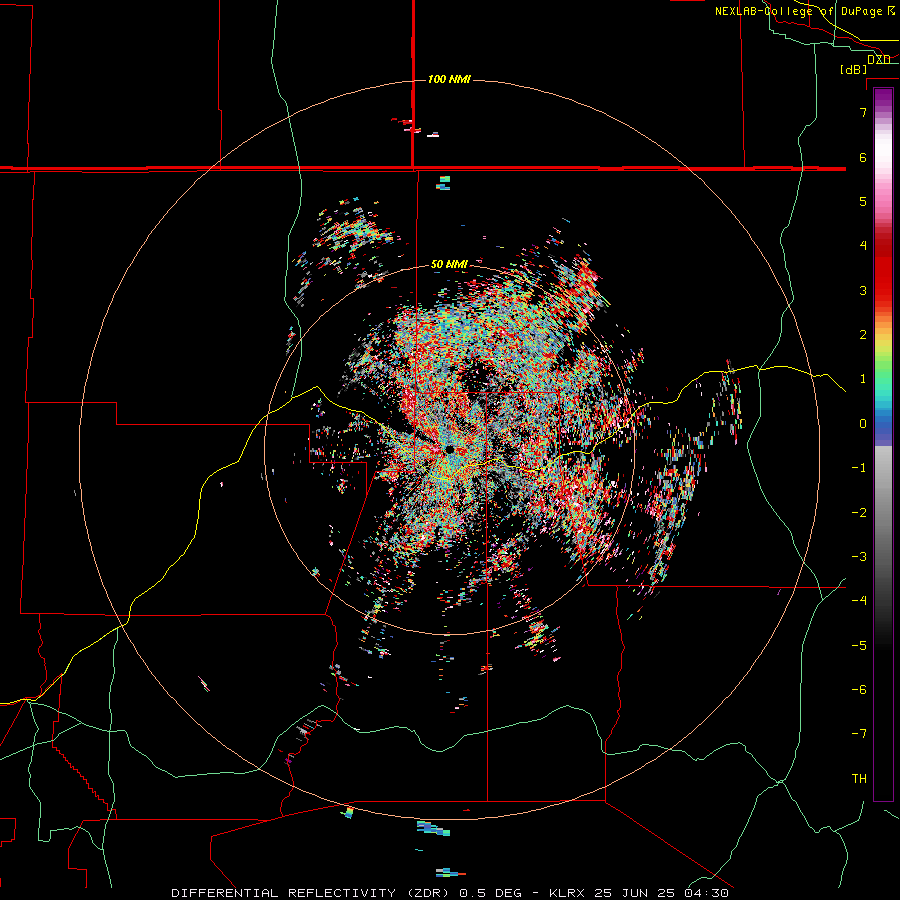This screenshot has height=900, width=900.
Task: Click the DZD product label
Action: 878,60
